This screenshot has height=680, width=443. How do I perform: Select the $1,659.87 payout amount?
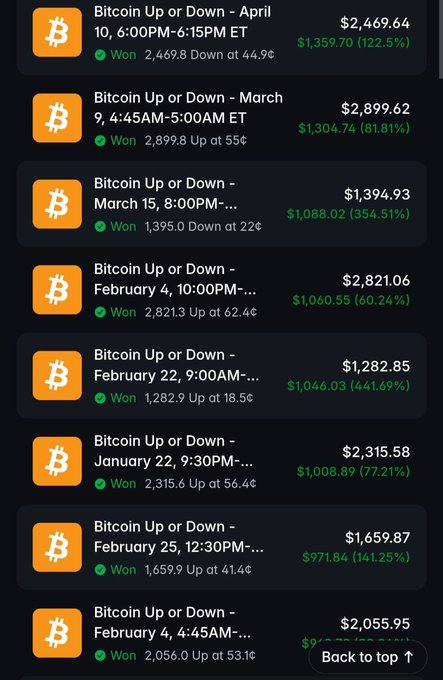(x=377, y=538)
